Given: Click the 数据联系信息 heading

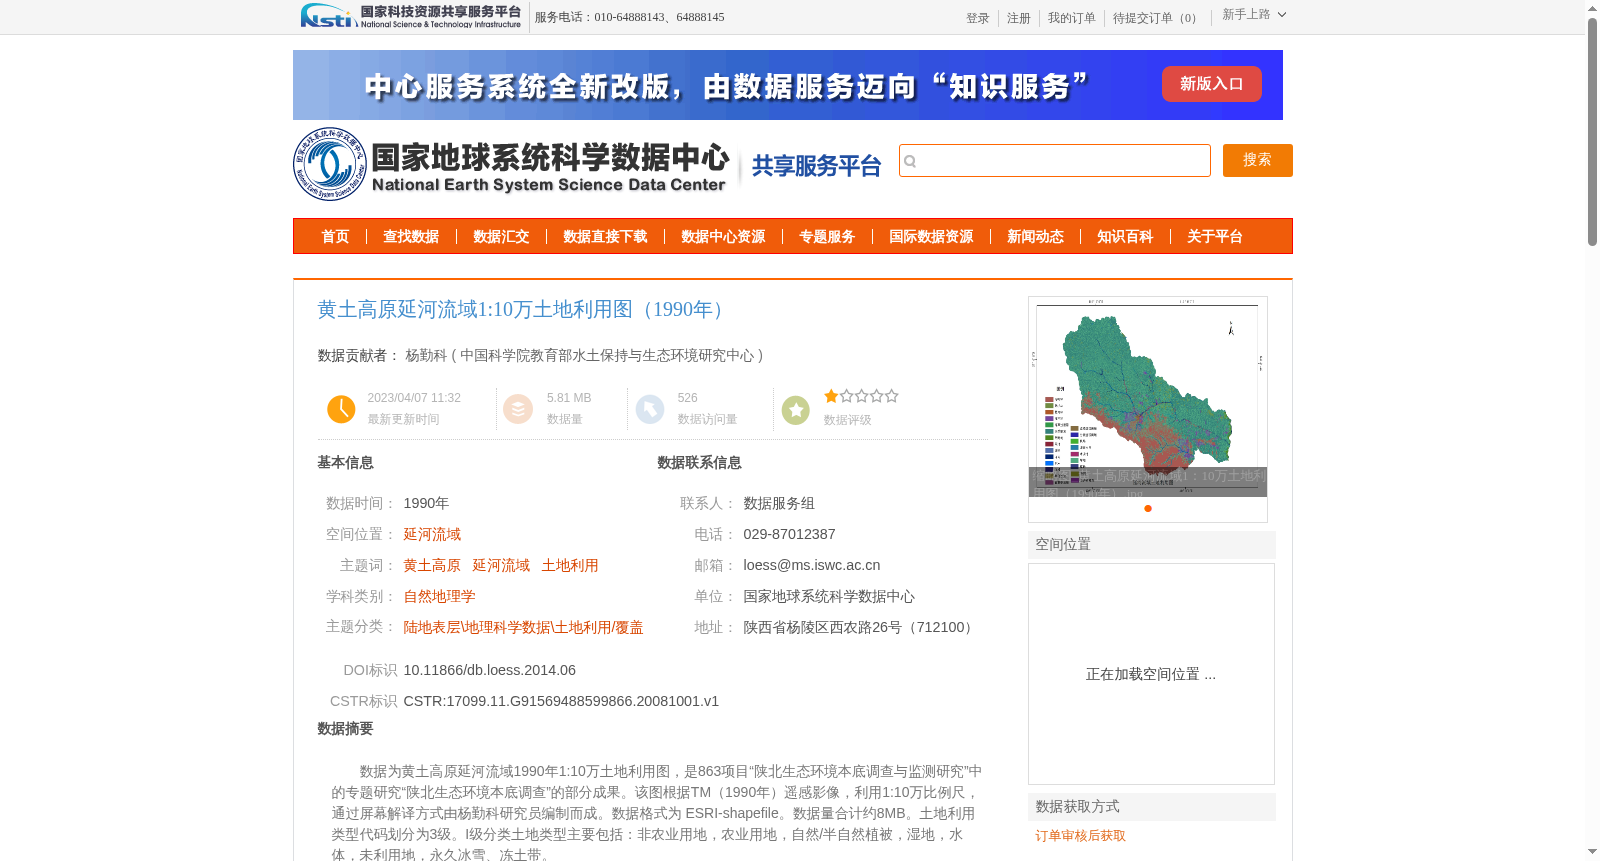Looking at the screenshot, I should pos(699,463).
